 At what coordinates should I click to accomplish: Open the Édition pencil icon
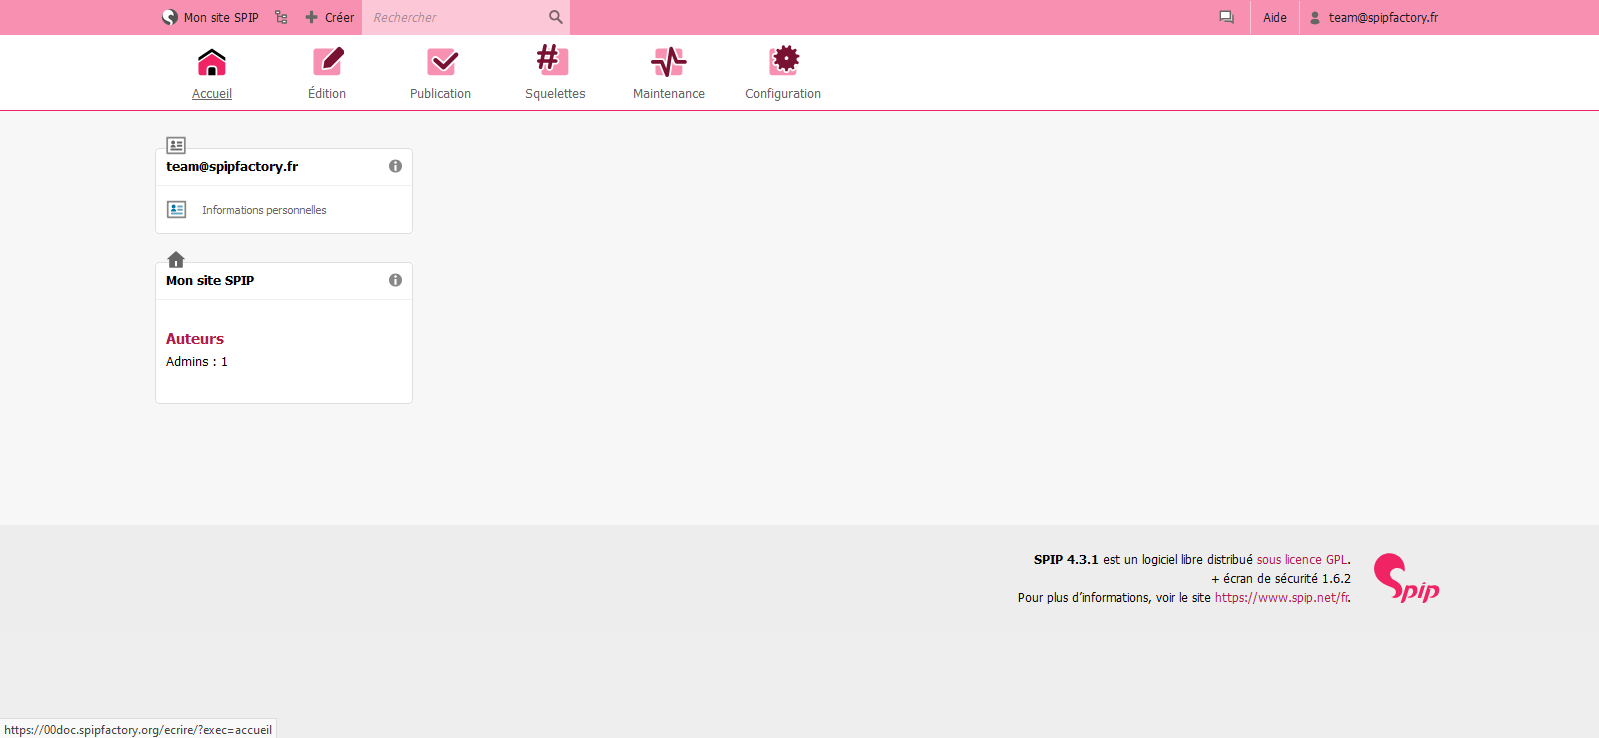[x=327, y=62]
